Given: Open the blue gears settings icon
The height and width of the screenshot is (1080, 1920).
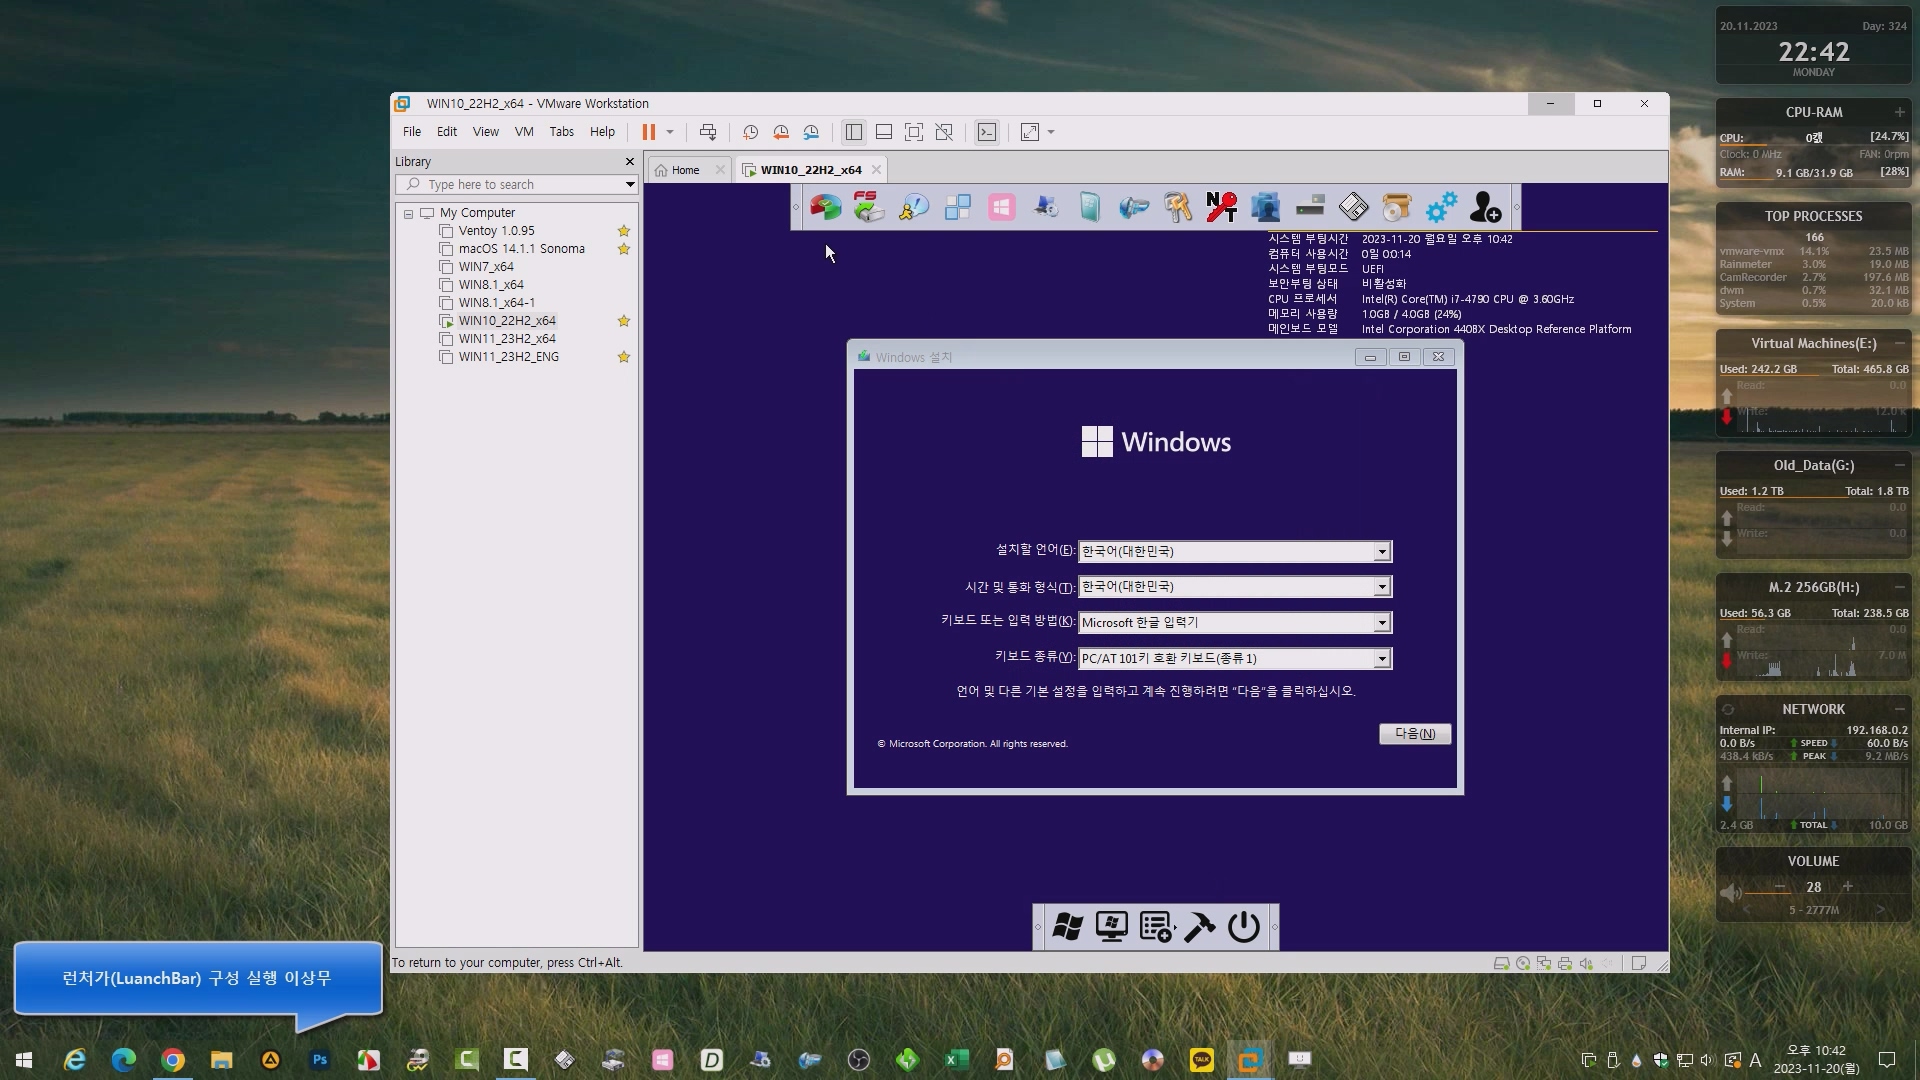Looking at the screenshot, I should click(x=1441, y=207).
